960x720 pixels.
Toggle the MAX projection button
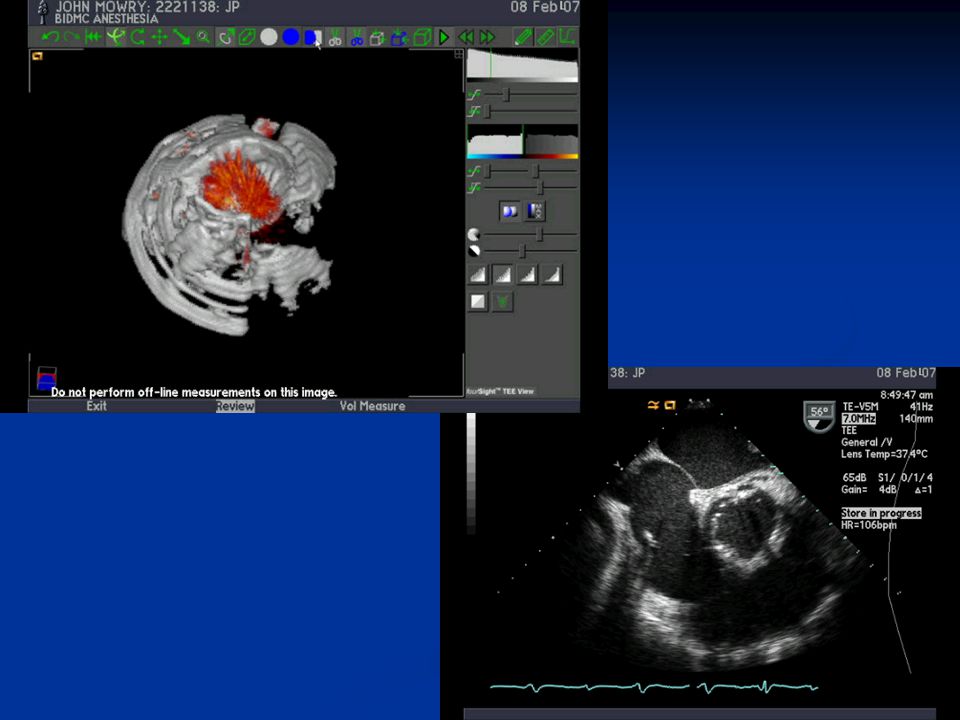tap(535, 211)
